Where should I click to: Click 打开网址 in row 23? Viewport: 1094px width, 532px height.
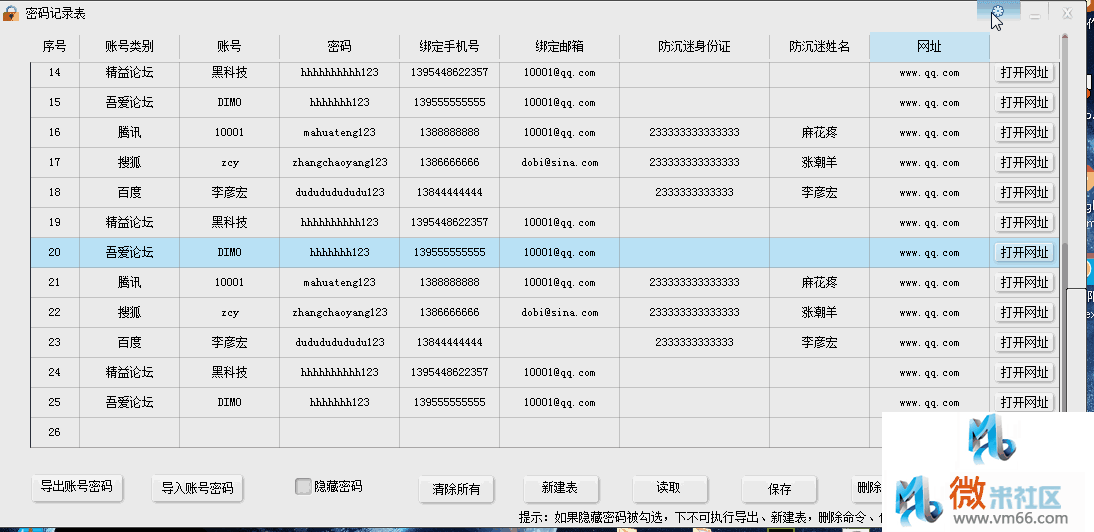[1024, 342]
